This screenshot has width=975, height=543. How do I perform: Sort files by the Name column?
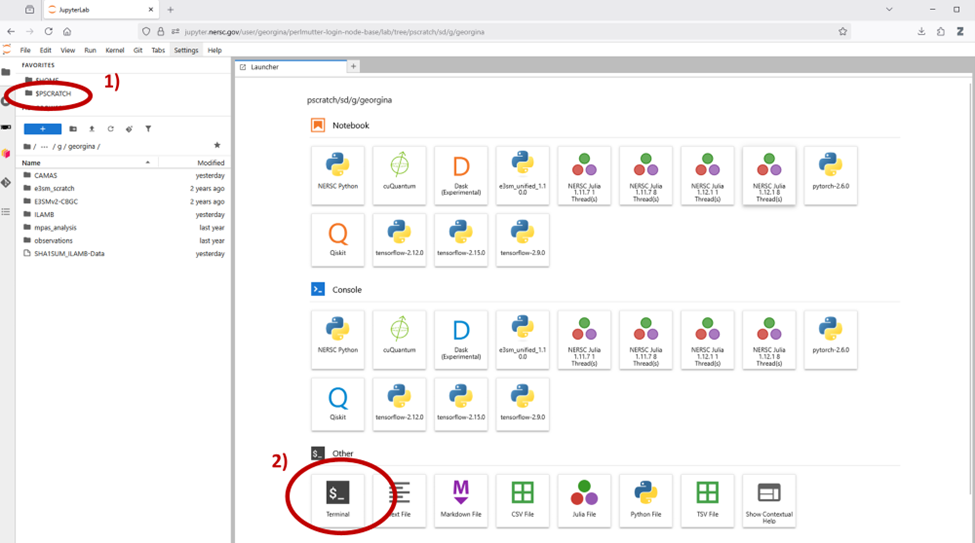[x=32, y=162]
